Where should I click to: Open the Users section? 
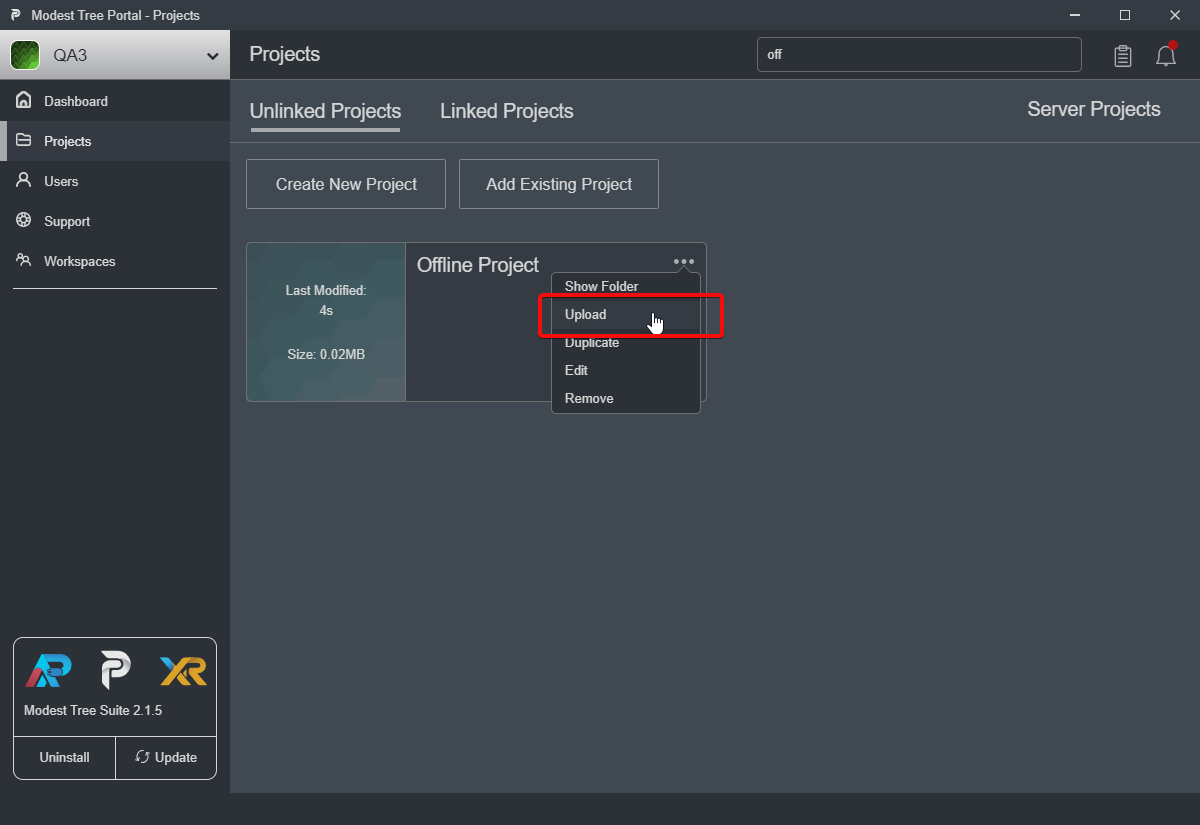(115, 181)
